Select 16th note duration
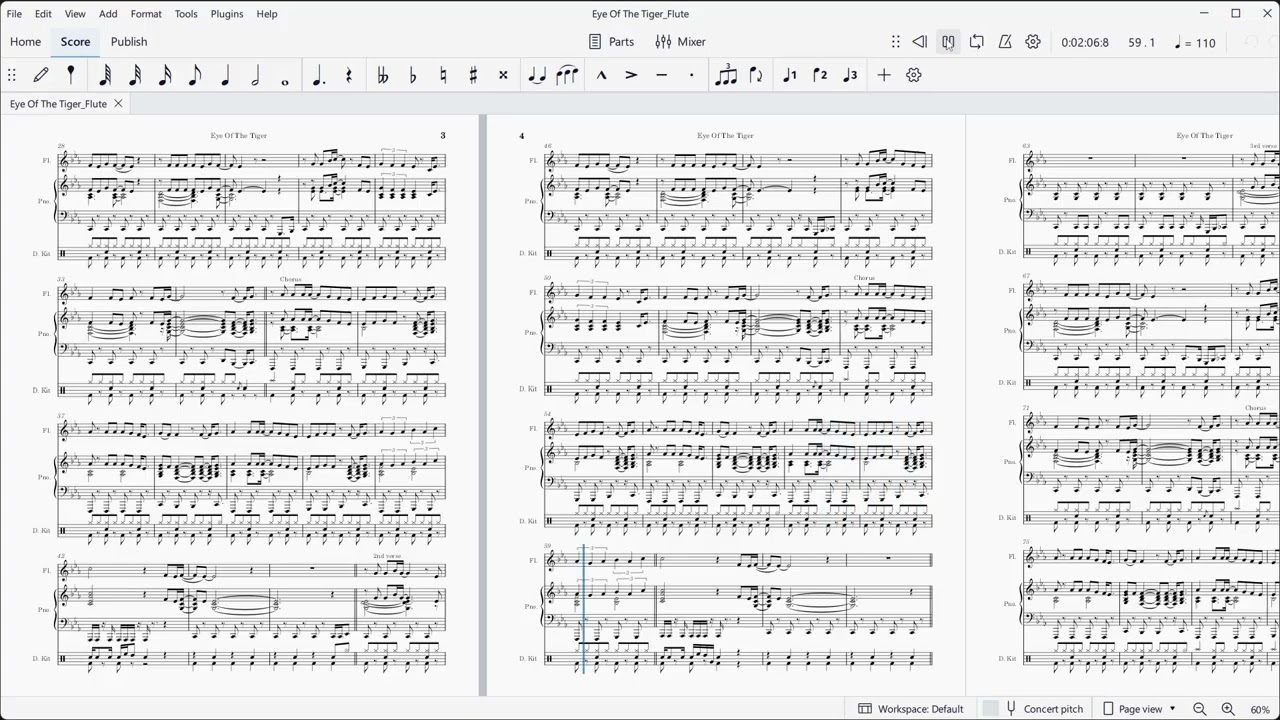Image resolution: width=1280 pixels, height=720 pixels. (165, 75)
